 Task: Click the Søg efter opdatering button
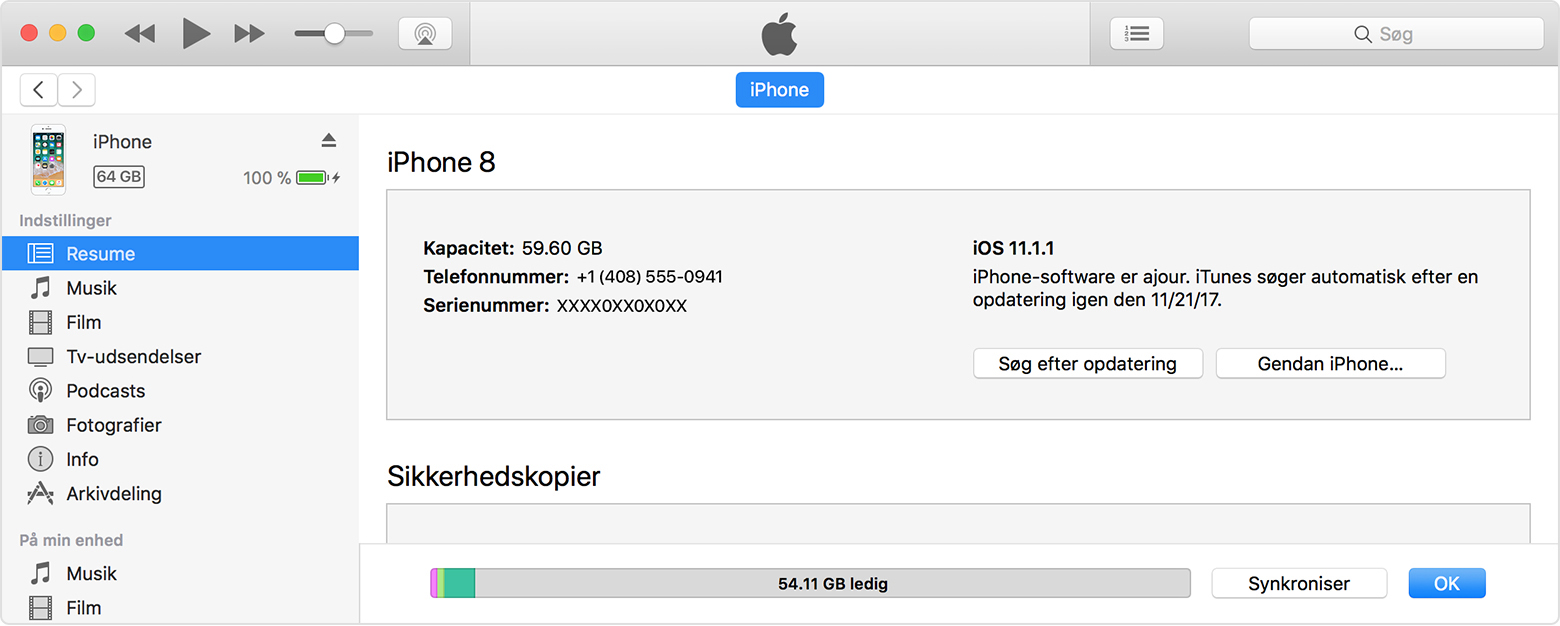click(x=1087, y=364)
